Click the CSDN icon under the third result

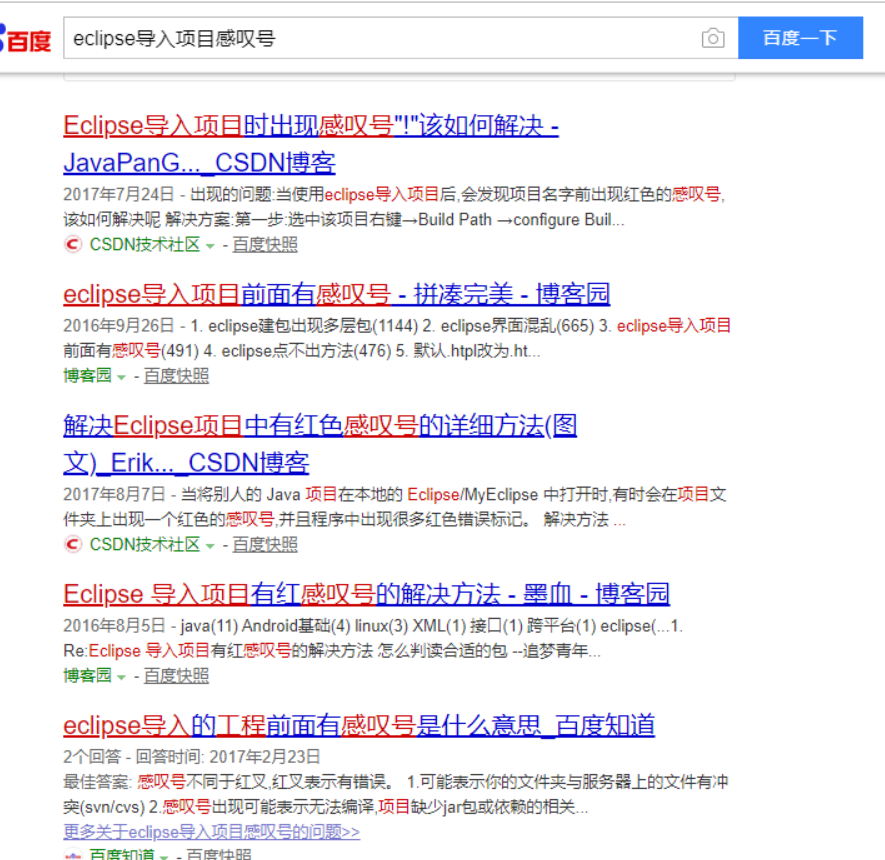coord(72,545)
